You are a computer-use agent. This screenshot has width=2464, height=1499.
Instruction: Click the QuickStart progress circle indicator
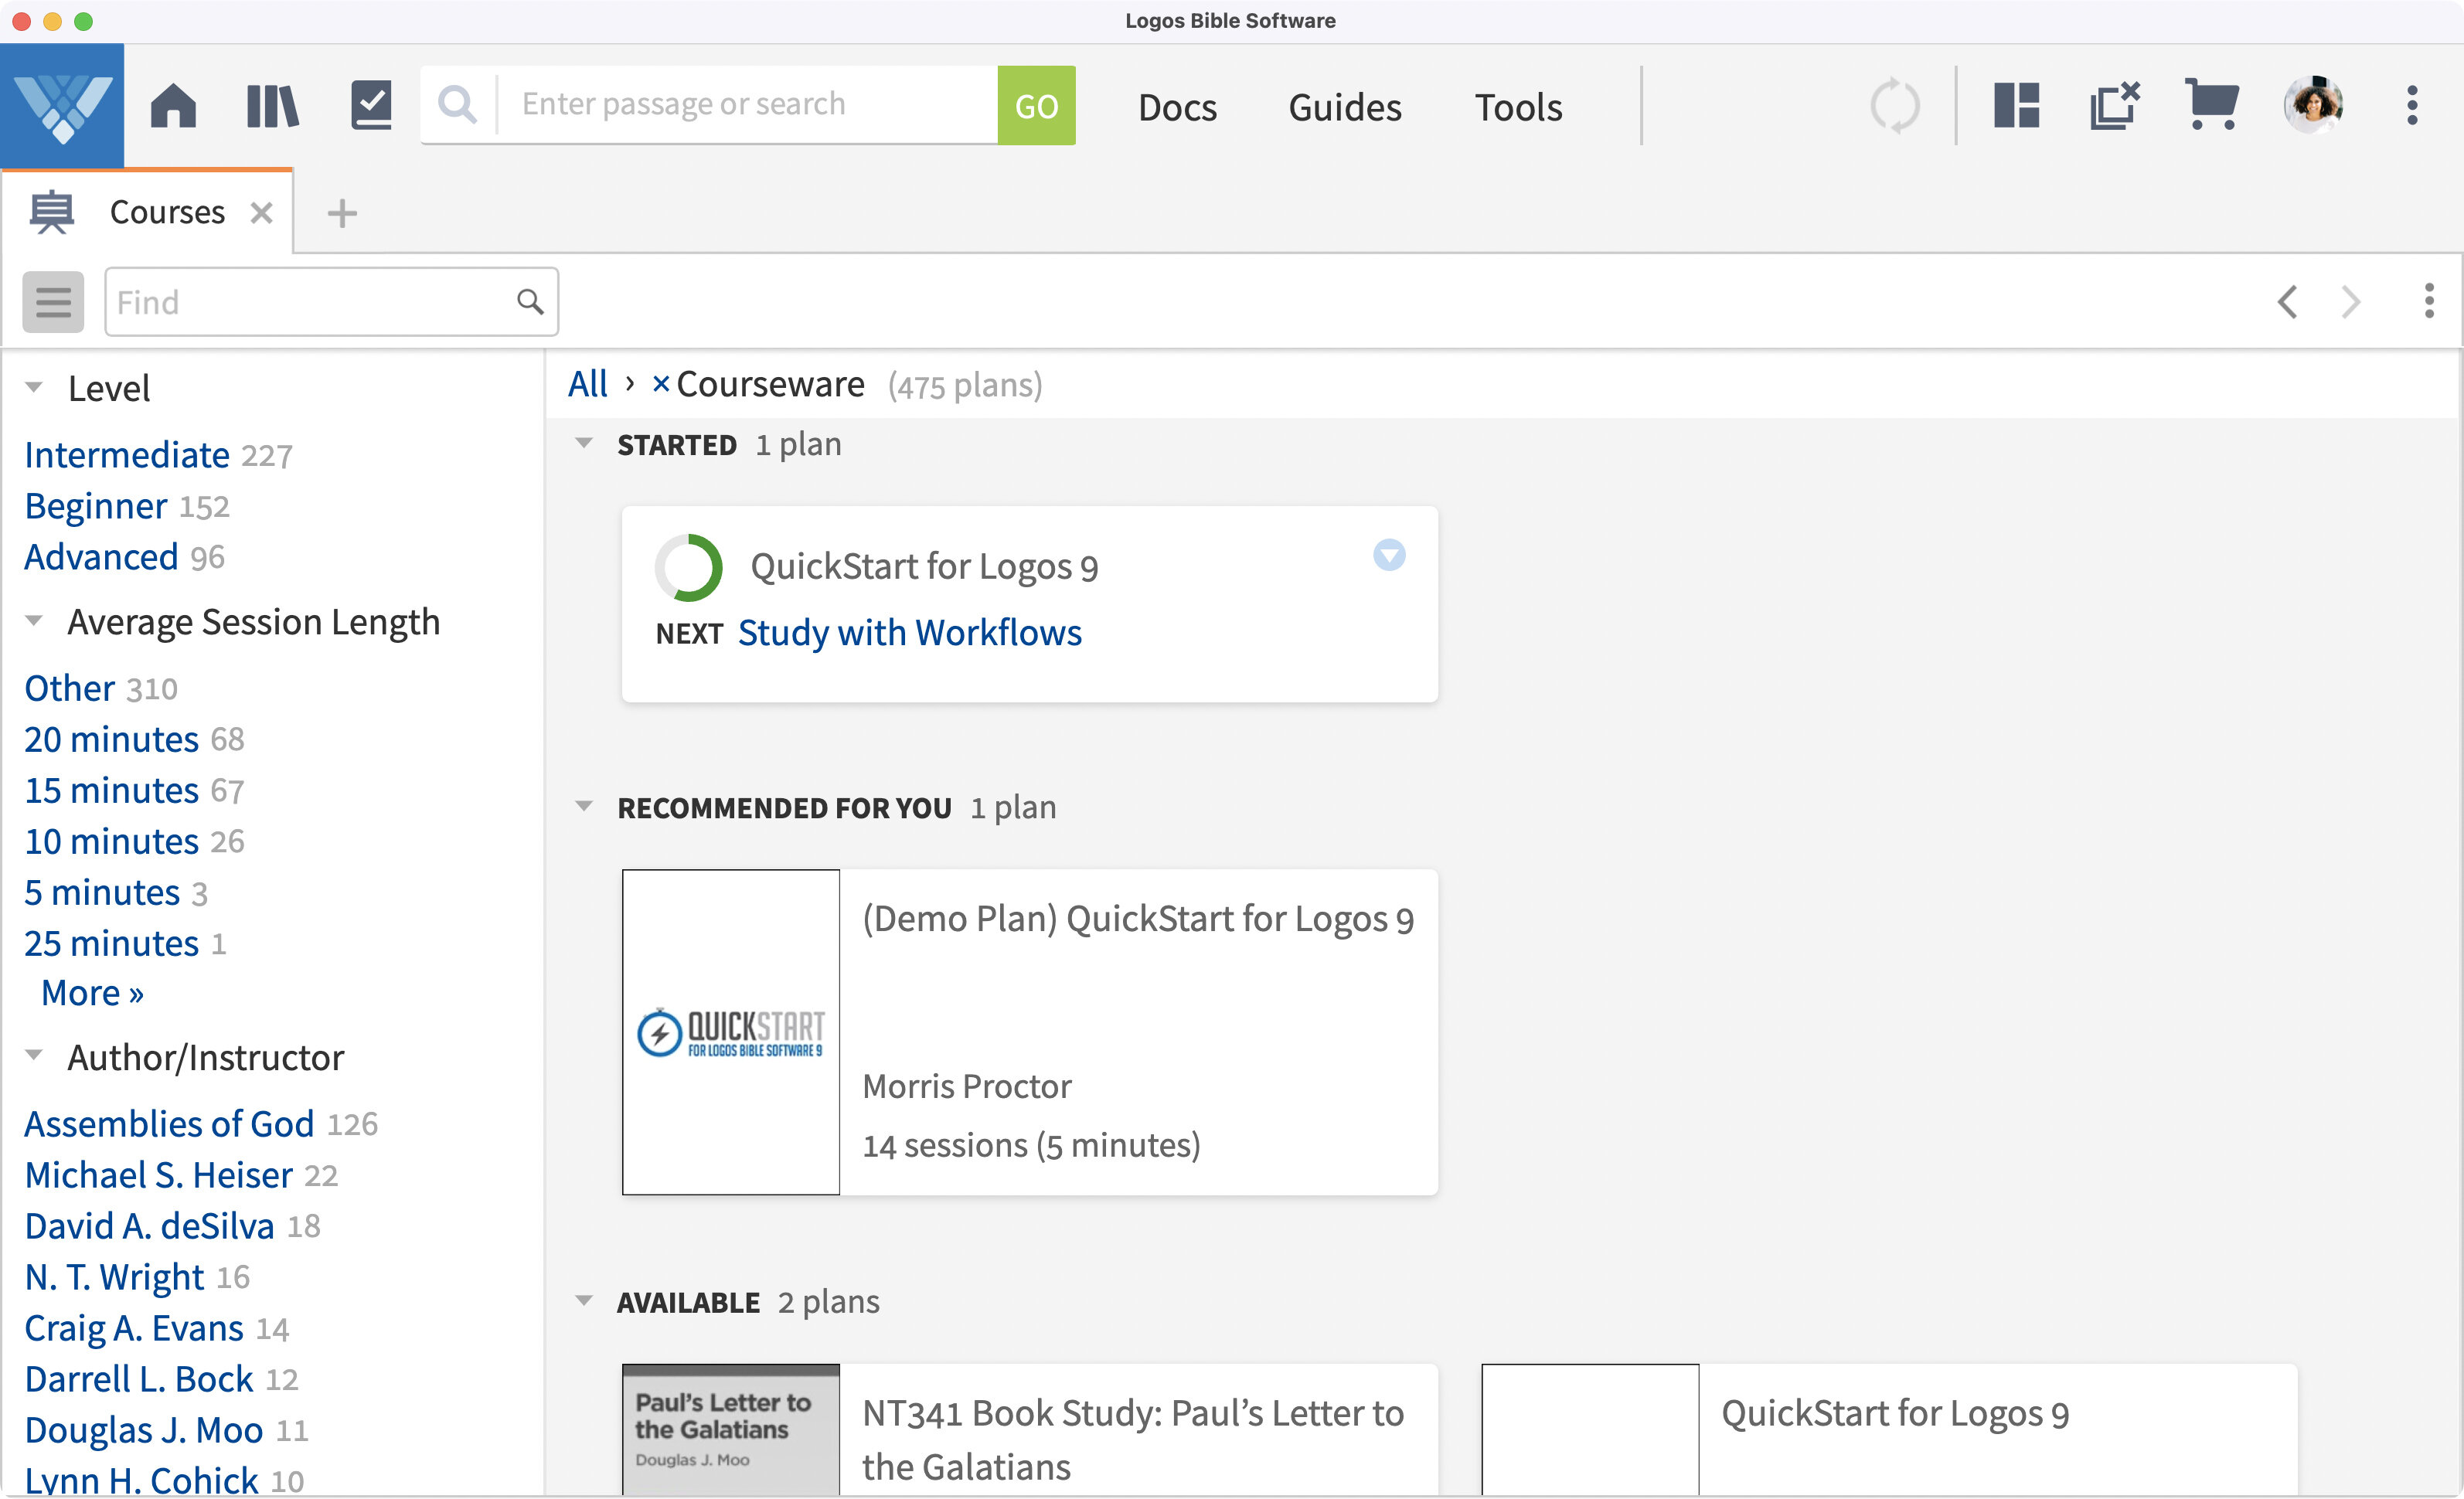tap(688, 567)
